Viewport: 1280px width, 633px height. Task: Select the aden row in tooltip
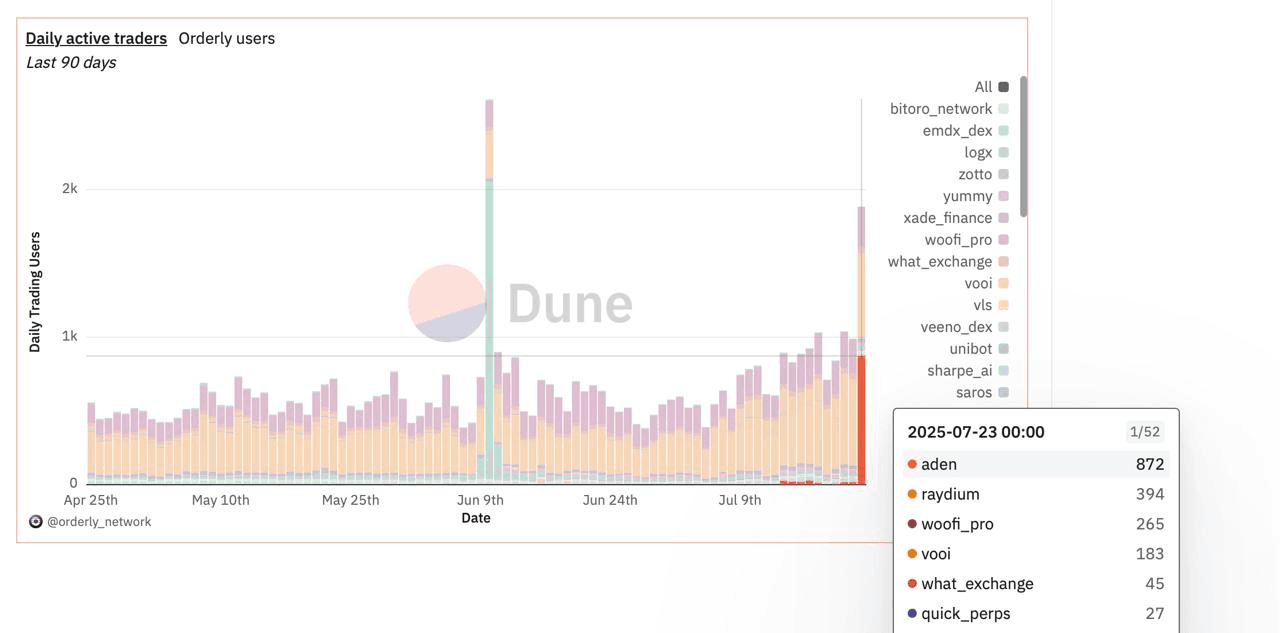coord(1036,464)
